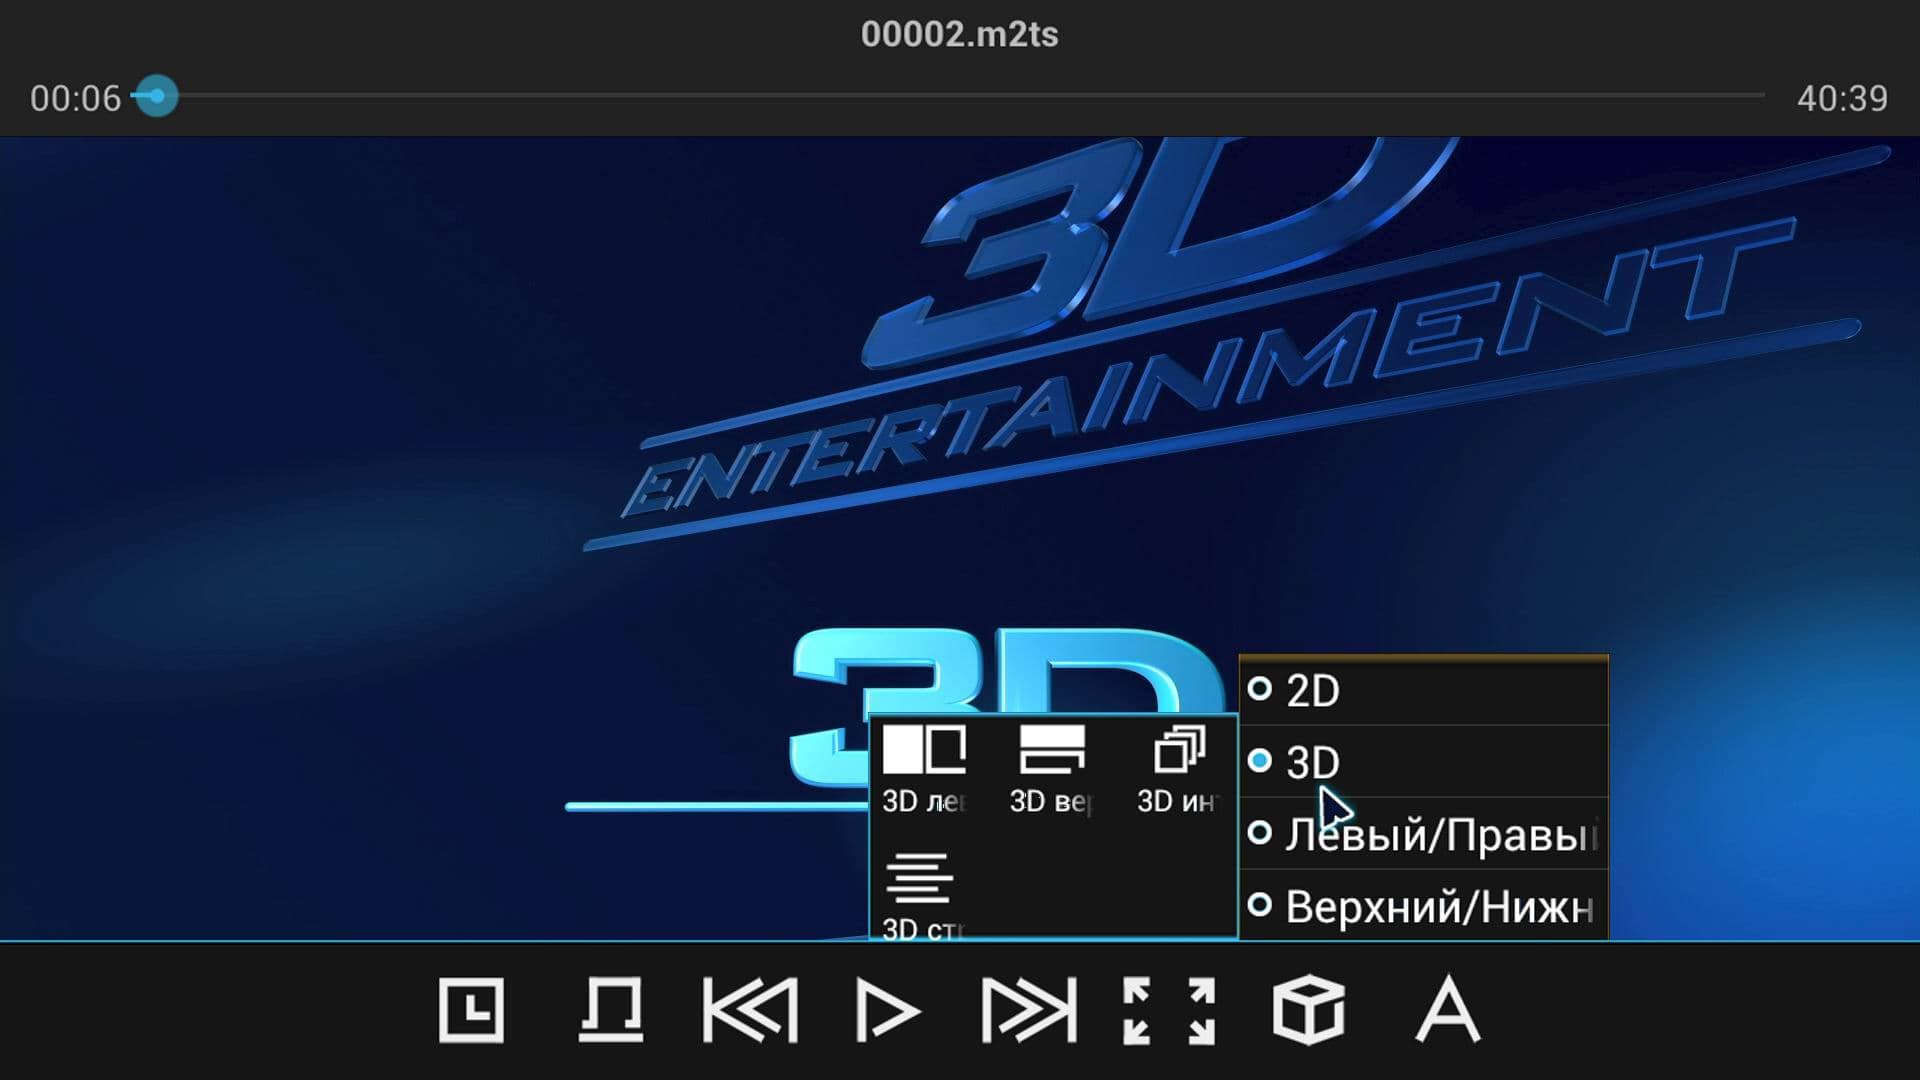Skip to the next track

1029,1010
